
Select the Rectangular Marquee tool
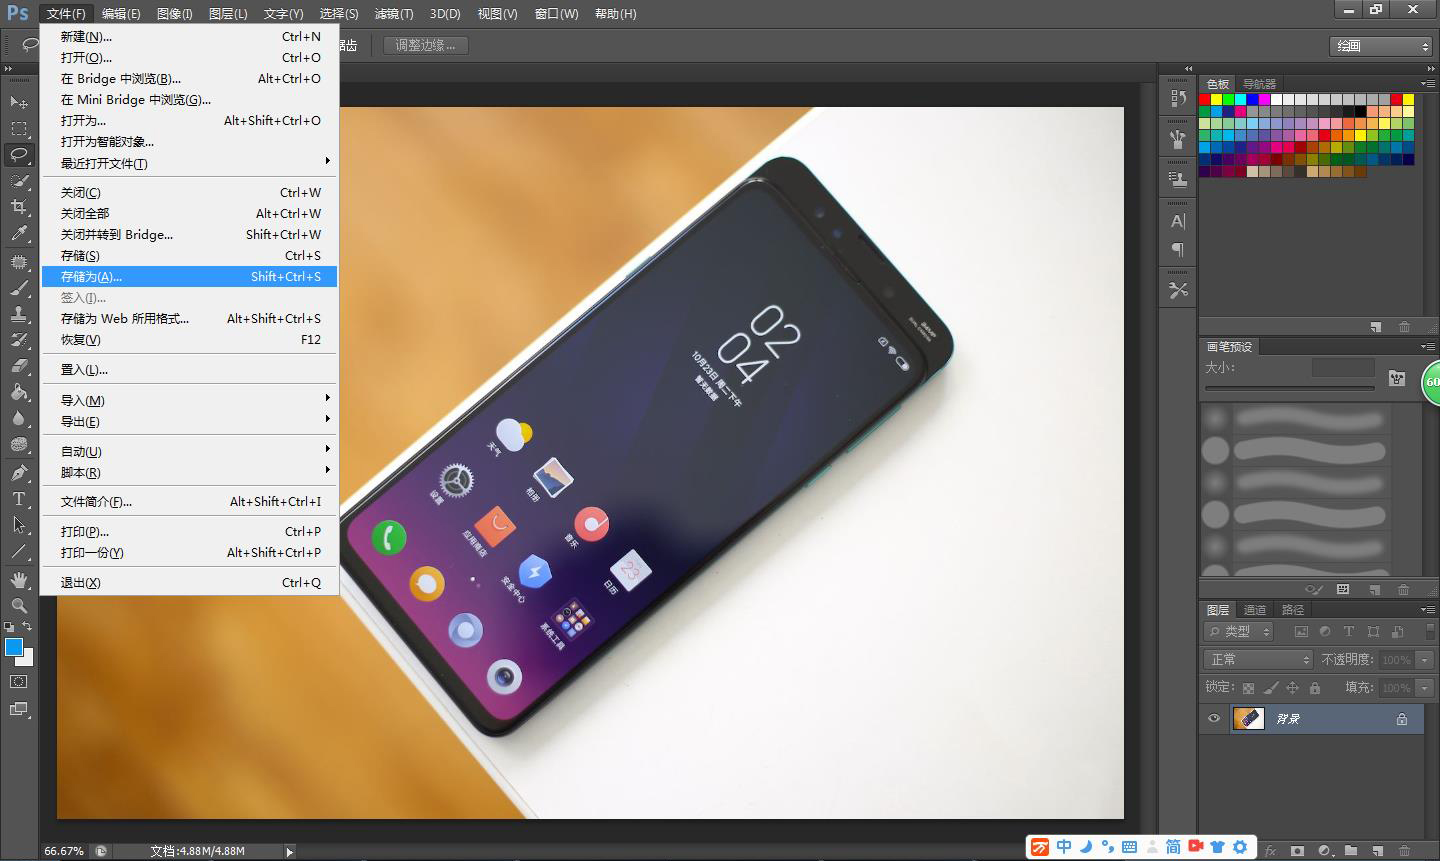tap(18, 128)
